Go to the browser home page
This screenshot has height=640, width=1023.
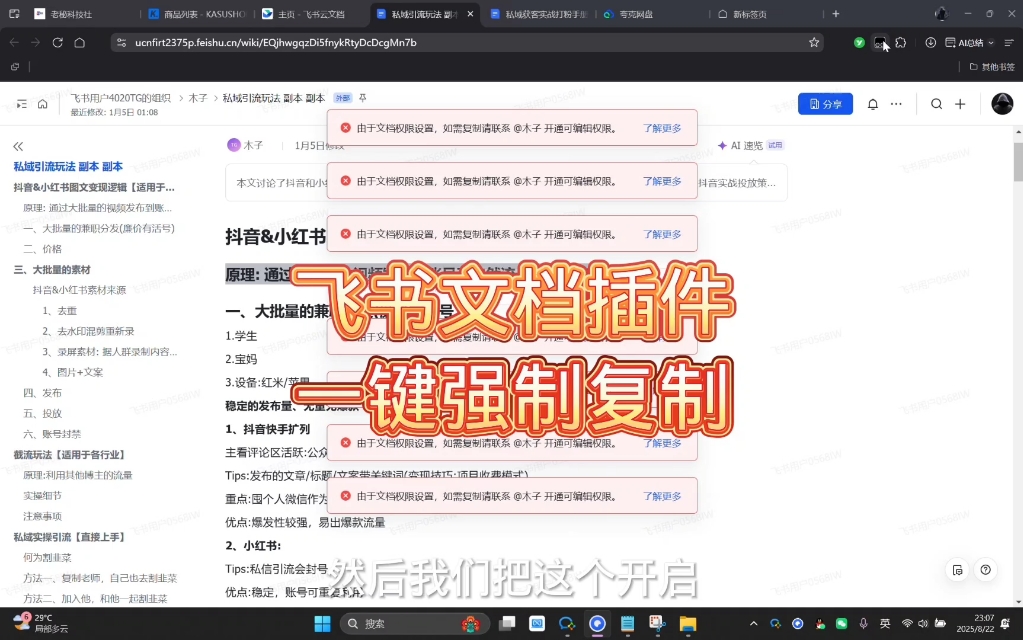(x=80, y=42)
